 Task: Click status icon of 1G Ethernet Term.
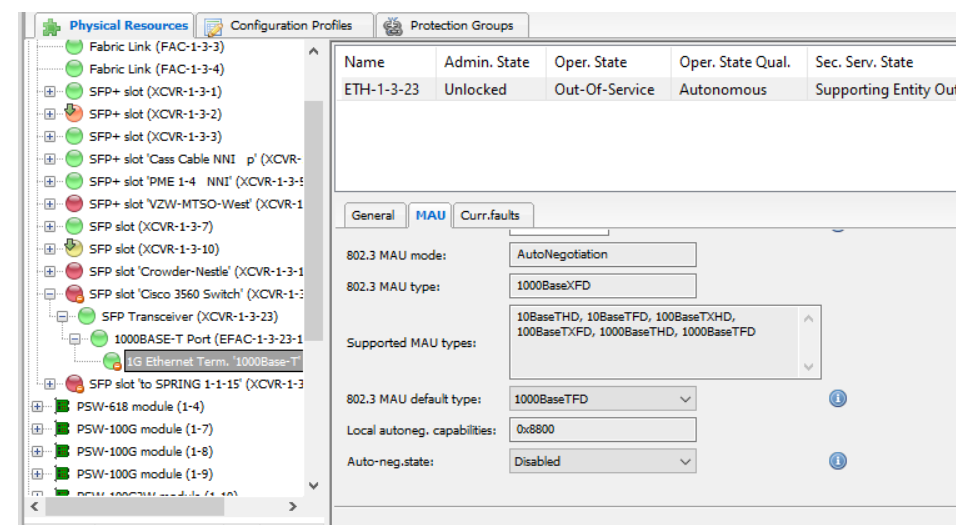tap(112, 361)
